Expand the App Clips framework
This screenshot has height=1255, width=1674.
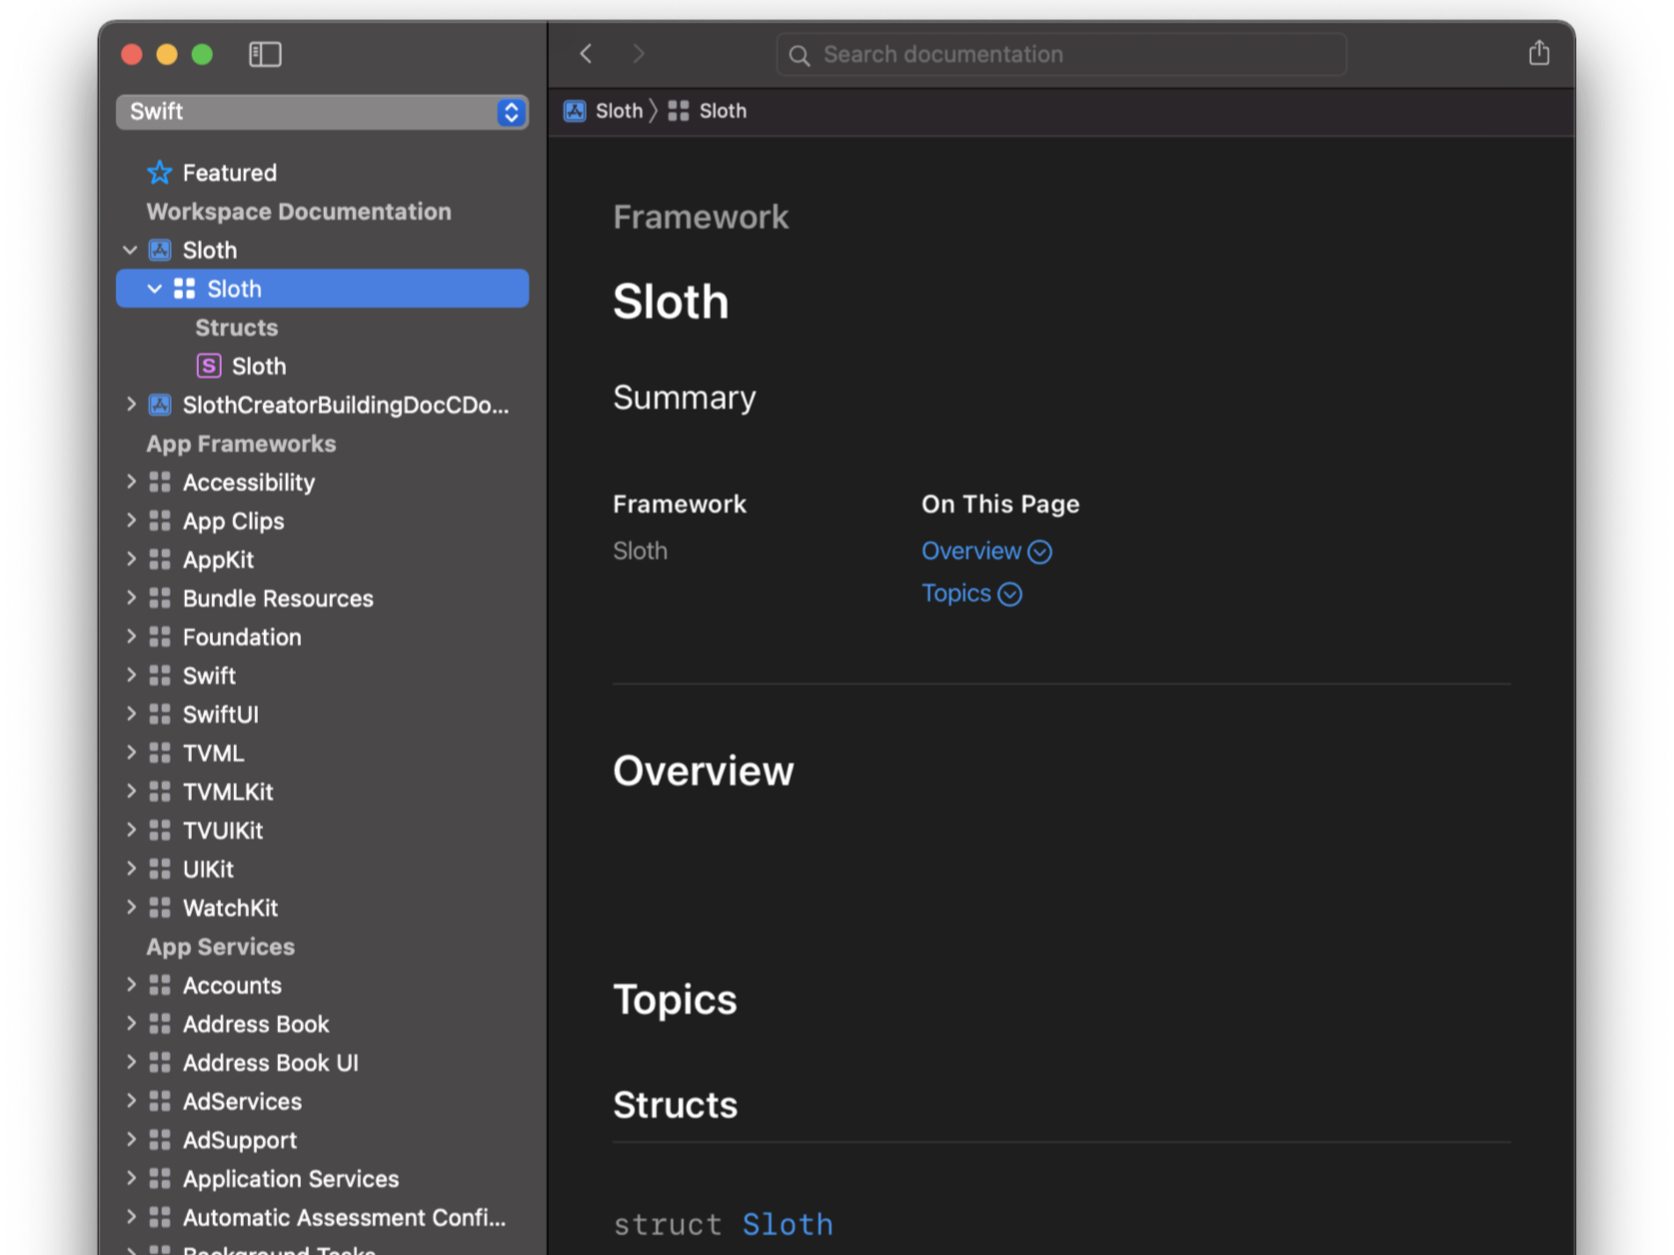pyautogui.click(x=131, y=520)
